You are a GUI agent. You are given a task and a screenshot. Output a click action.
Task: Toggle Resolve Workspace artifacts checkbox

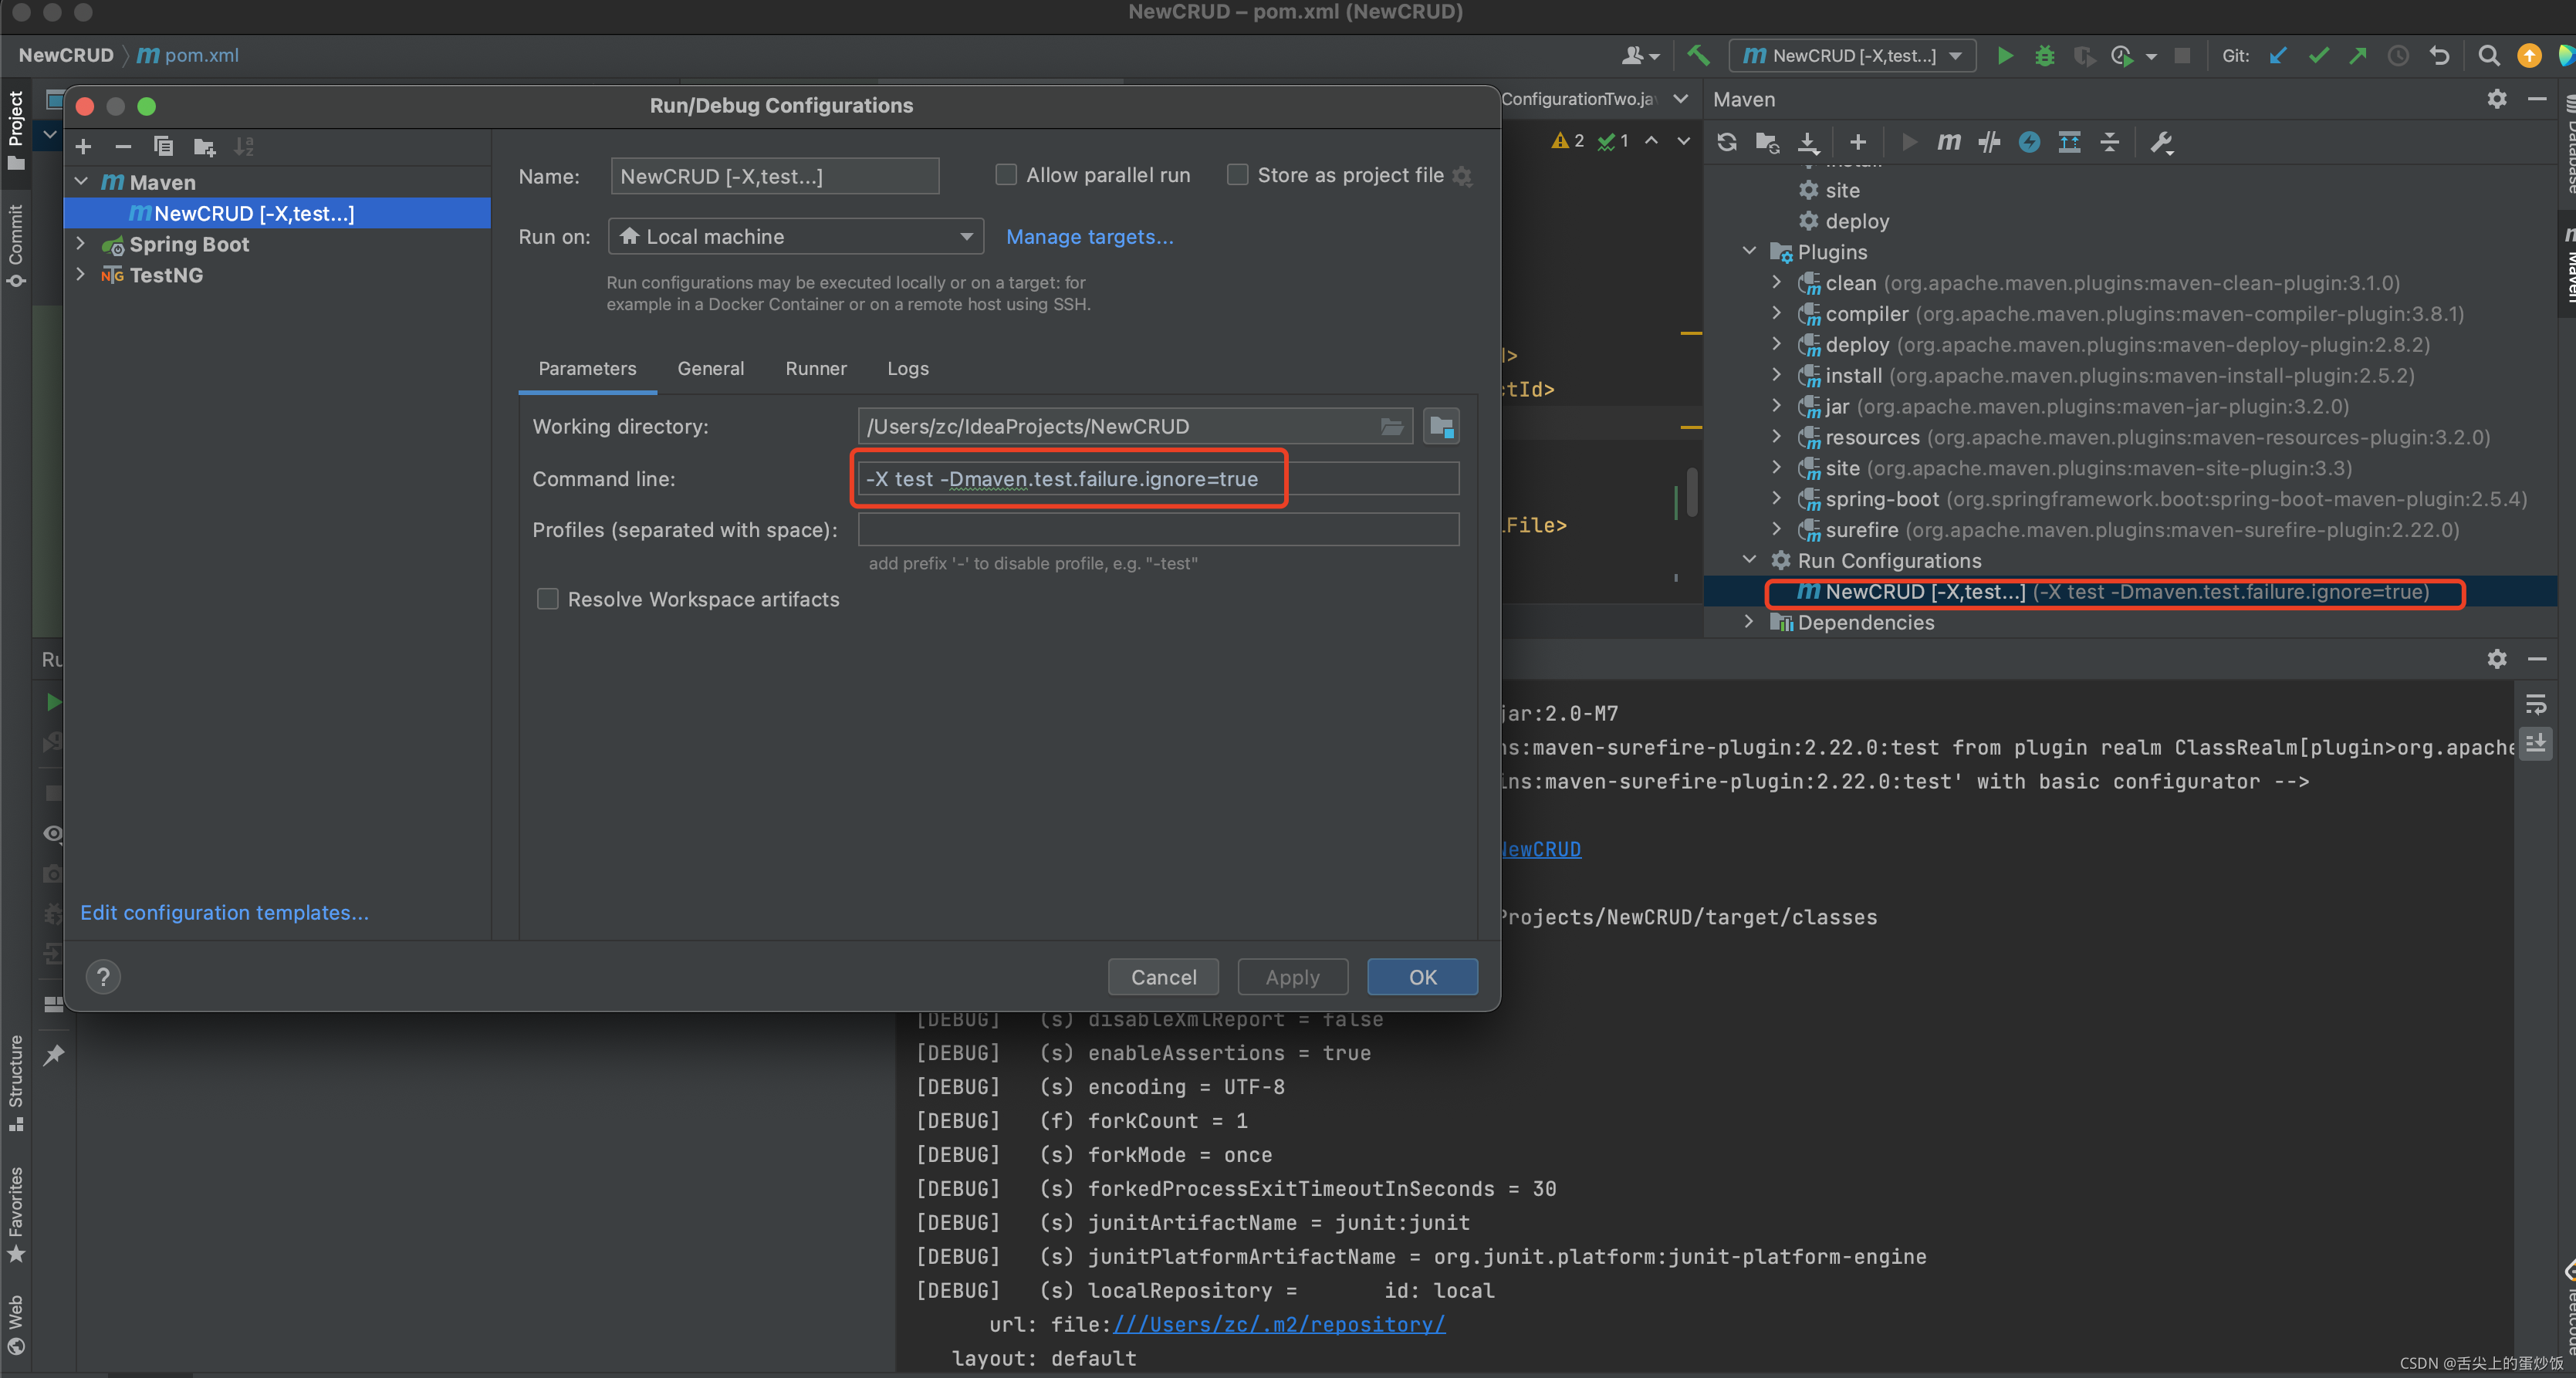pos(547,599)
